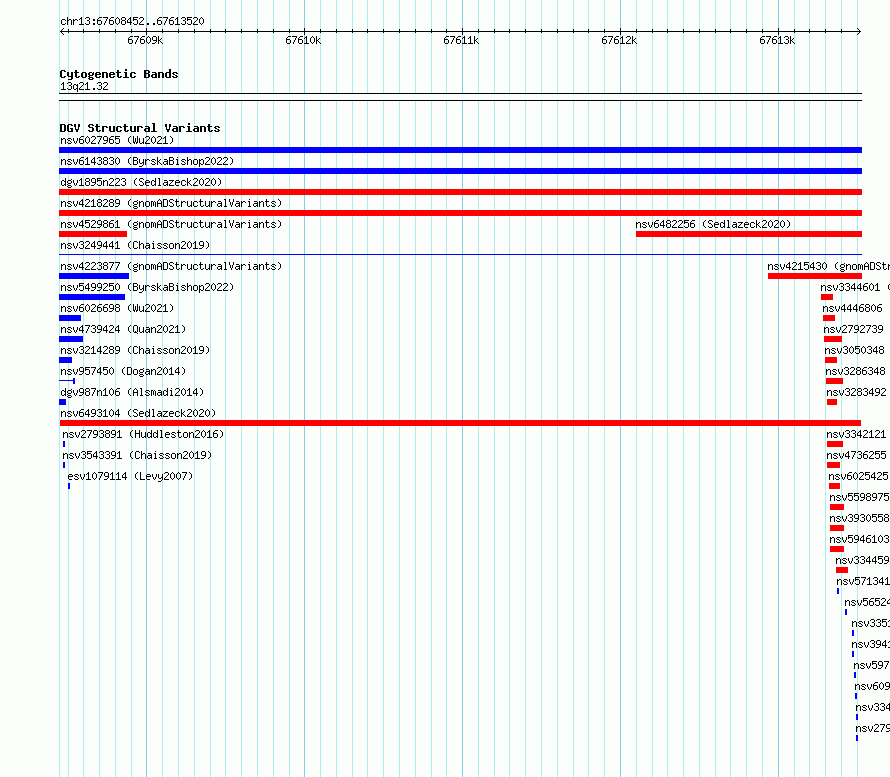Select the nsv6482256 (Sedlazeck2020) label

click(x=713, y=224)
